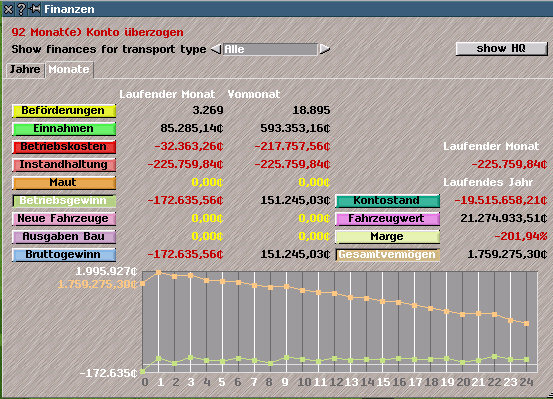Pin the Finanzen window with the pin icon
Screen dimensions: 553x399
click(35, 9)
